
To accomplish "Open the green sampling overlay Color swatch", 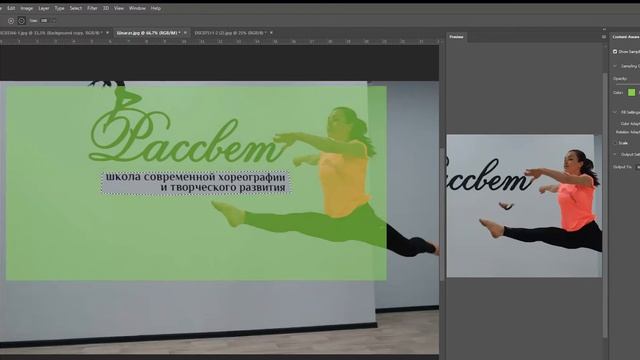I will [x=631, y=92].
